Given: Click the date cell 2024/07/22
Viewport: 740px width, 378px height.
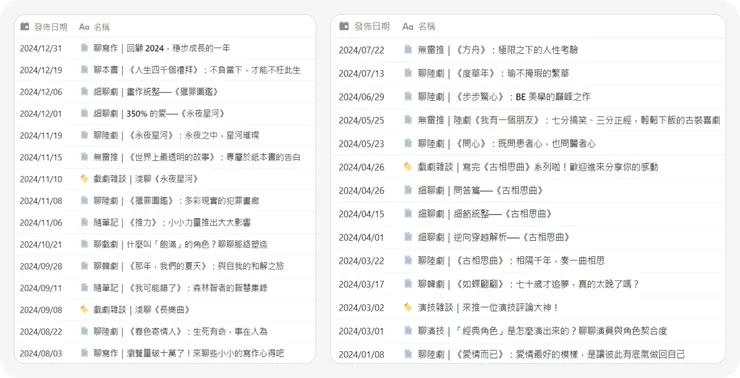Looking at the screenshot, I should coord(362,50).
